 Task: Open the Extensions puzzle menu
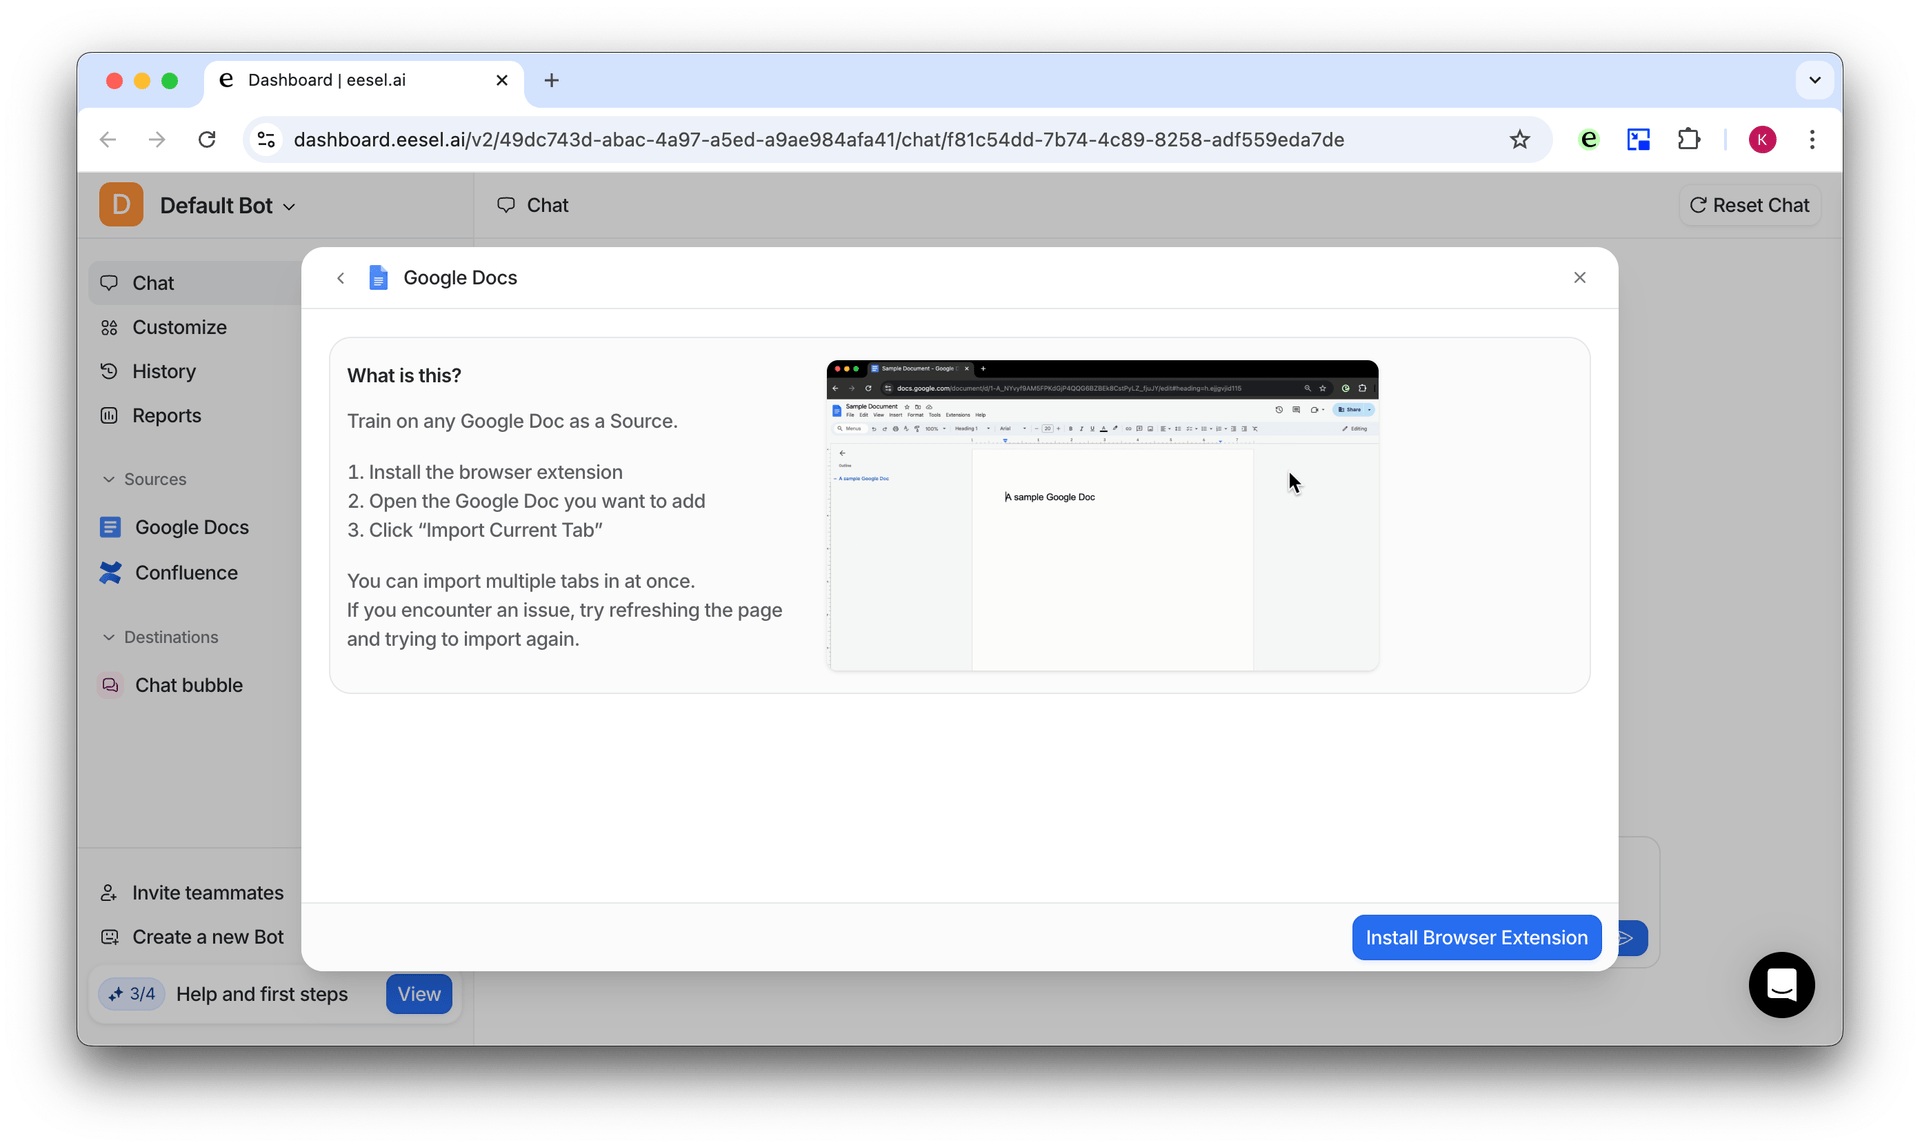pyautogui.click(x=1688, y=140)
